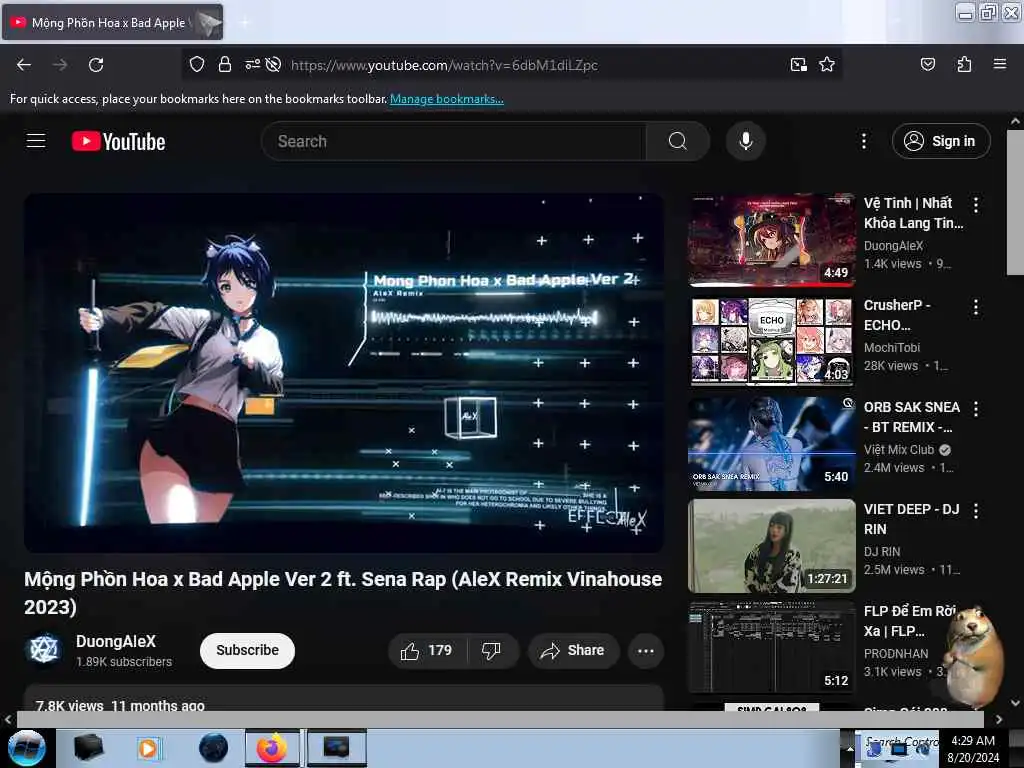Screen dimensions: 1024x768
Task: Open the globe taskbar icon
Action: pos(213,748)
